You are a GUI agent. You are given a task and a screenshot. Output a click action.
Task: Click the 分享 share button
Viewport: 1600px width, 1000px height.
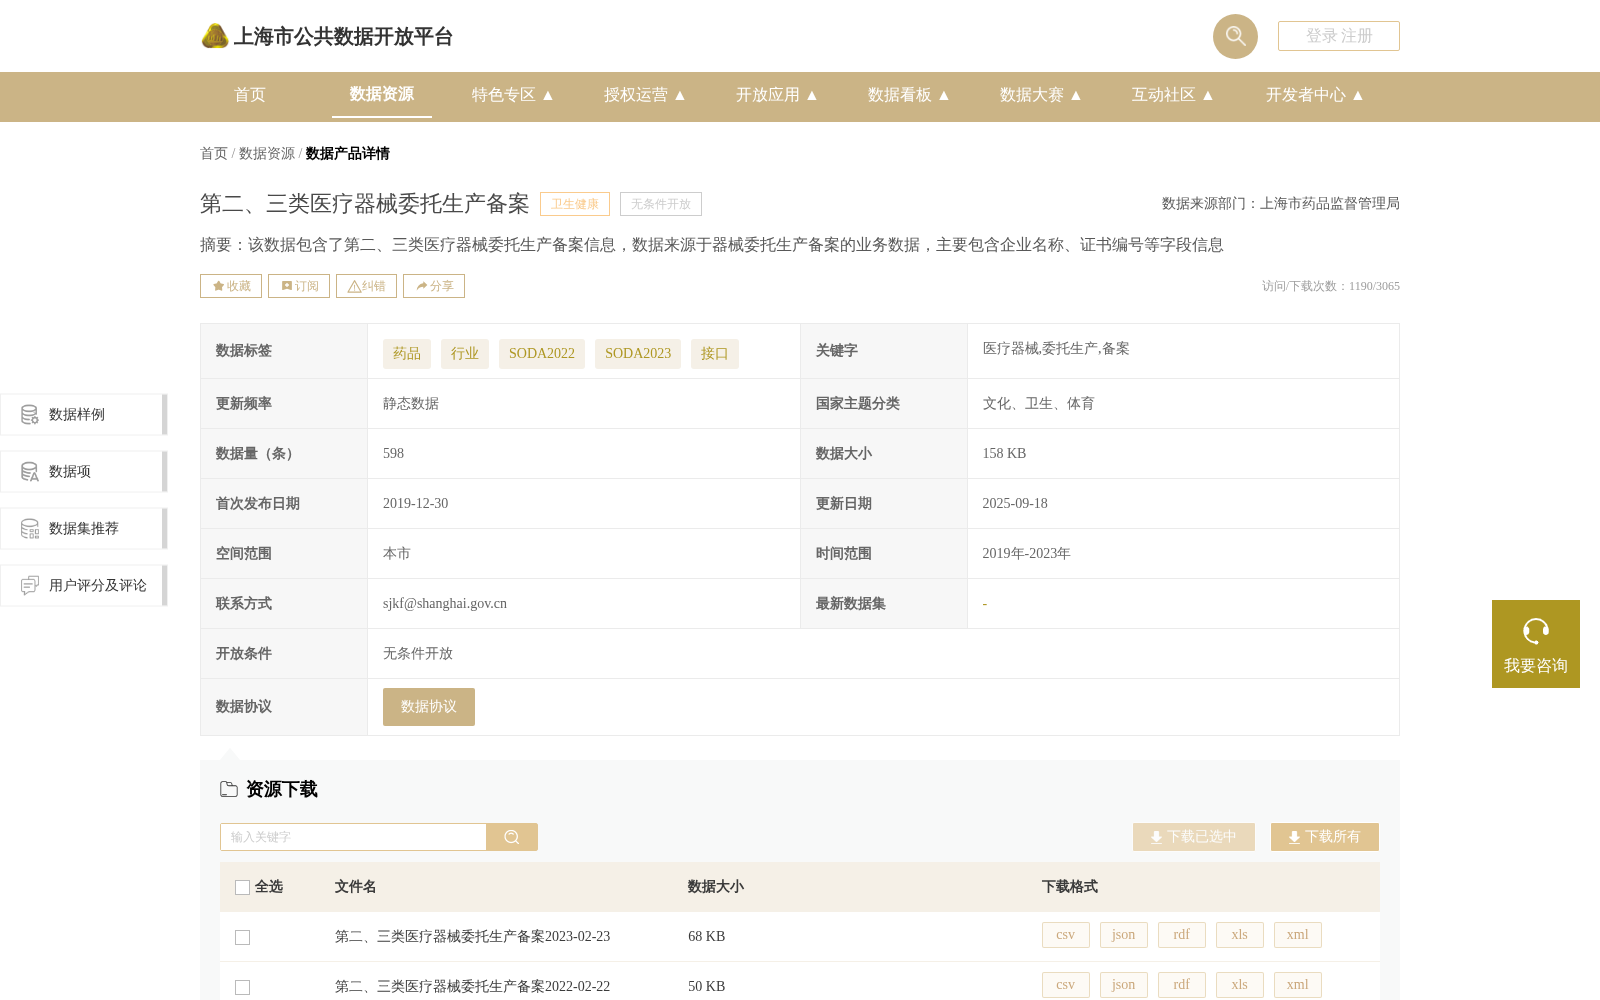pos(434,286)
